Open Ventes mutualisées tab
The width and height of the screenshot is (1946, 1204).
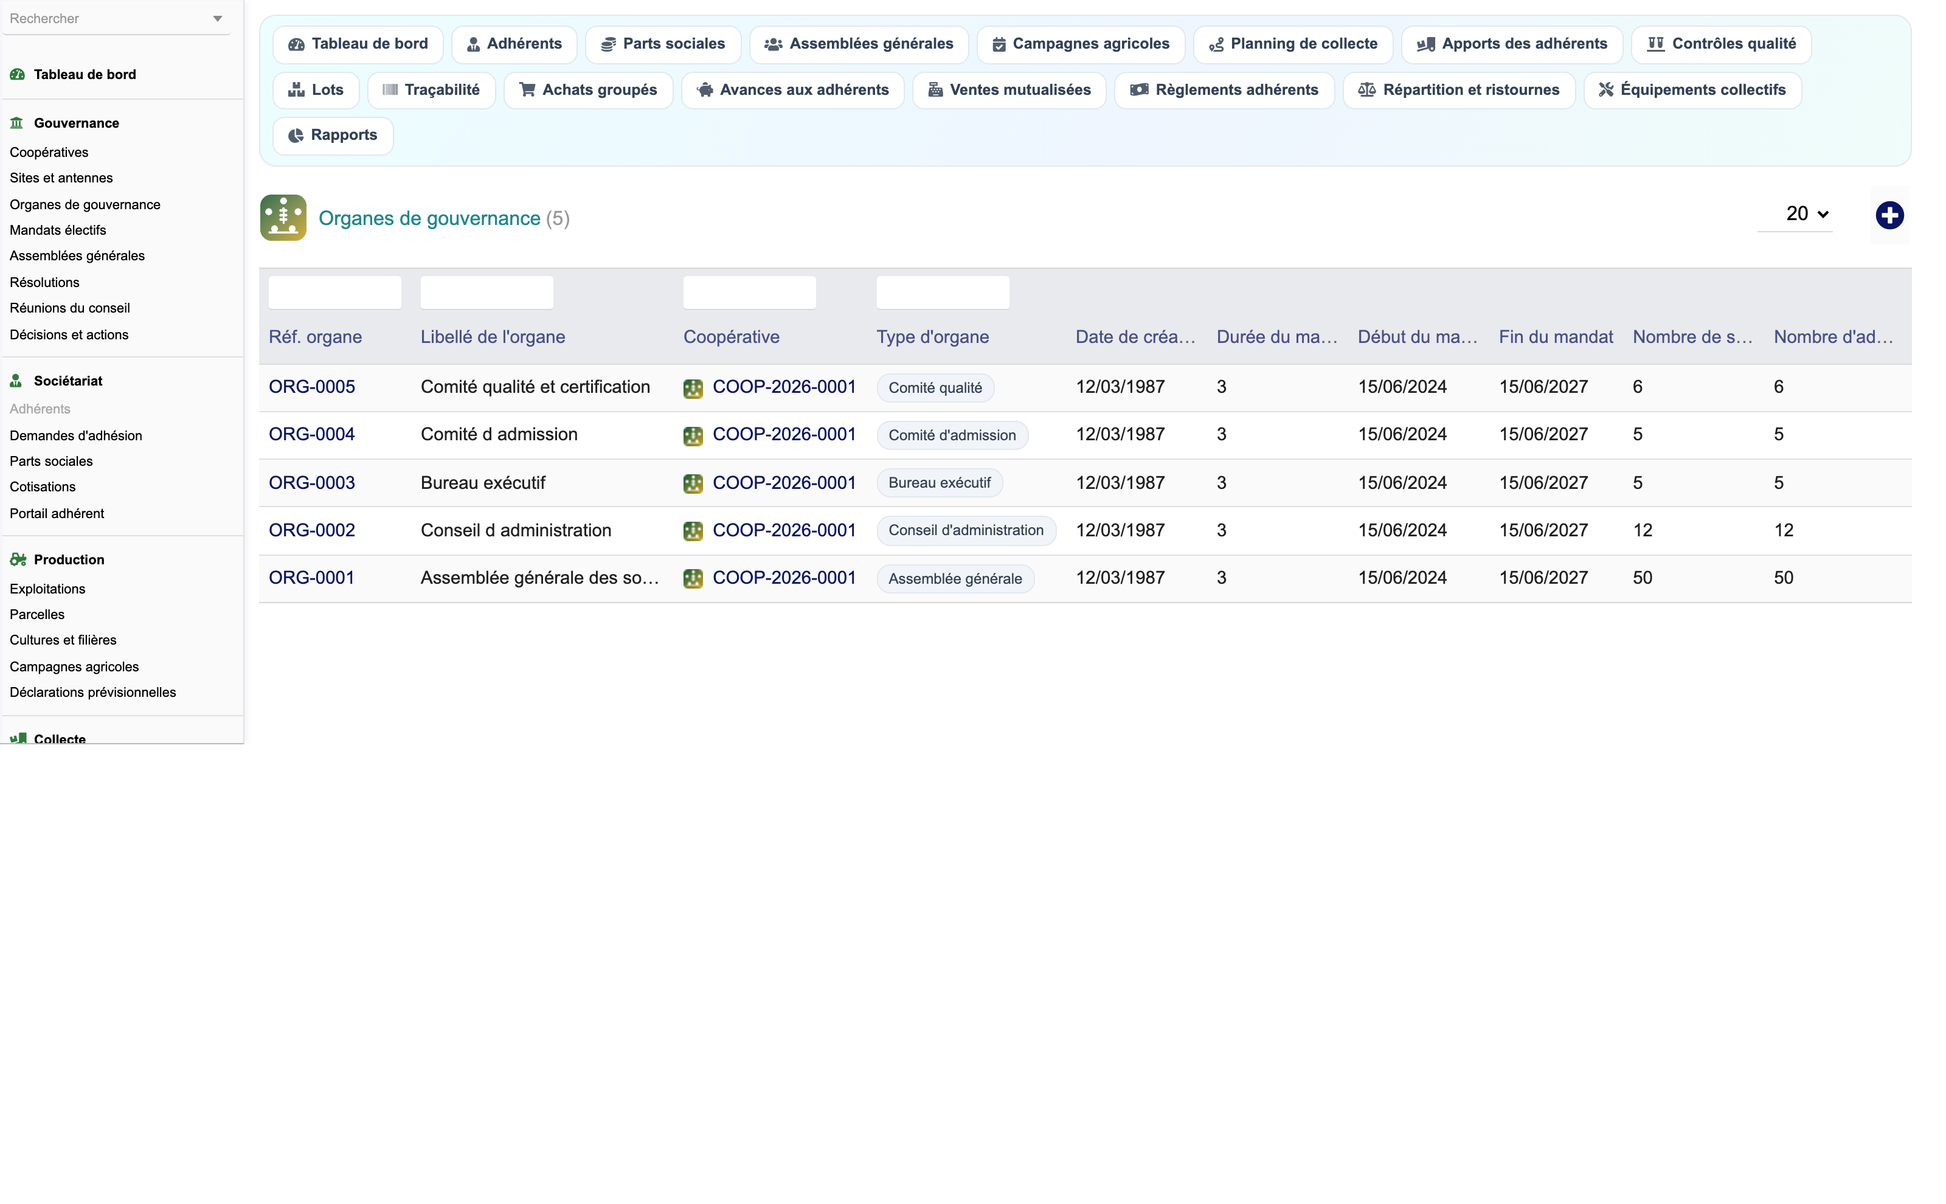(x=1009, y=90)
